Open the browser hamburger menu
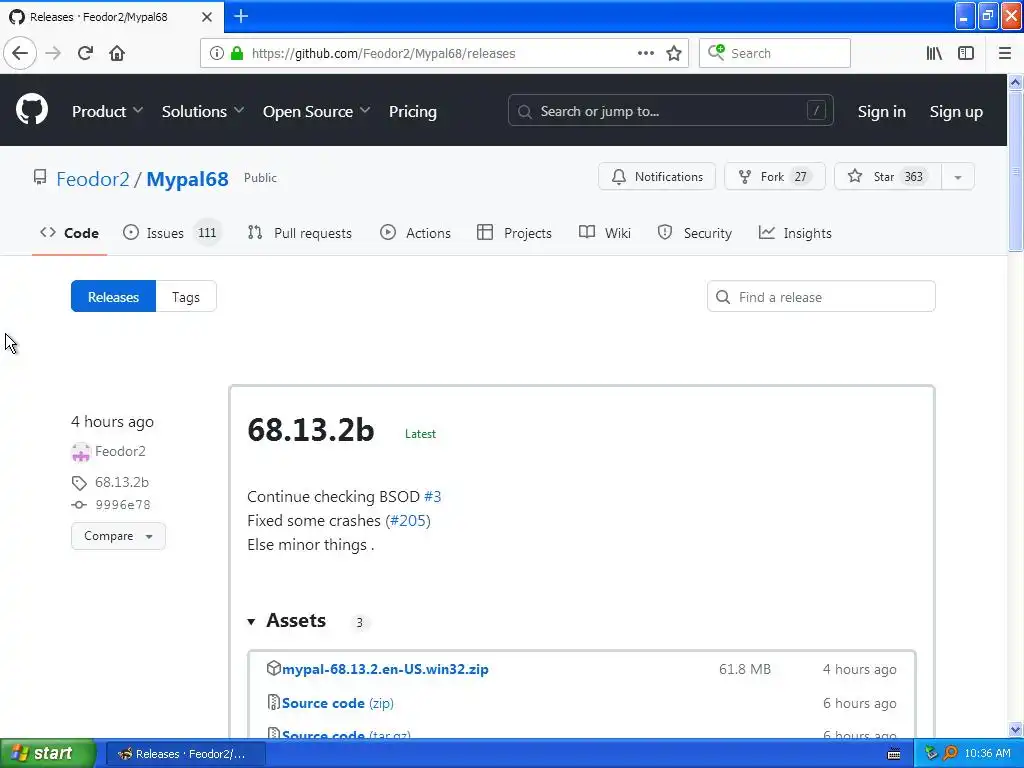Viewport: 1024px width, 768px height. click(x=1005, y=53)
